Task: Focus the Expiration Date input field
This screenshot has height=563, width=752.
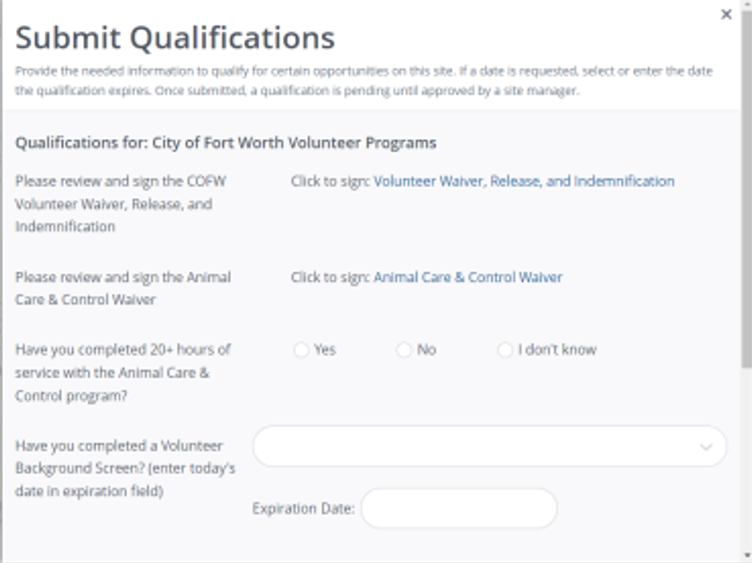Action: pyautogui.click(x=458, y=508)
